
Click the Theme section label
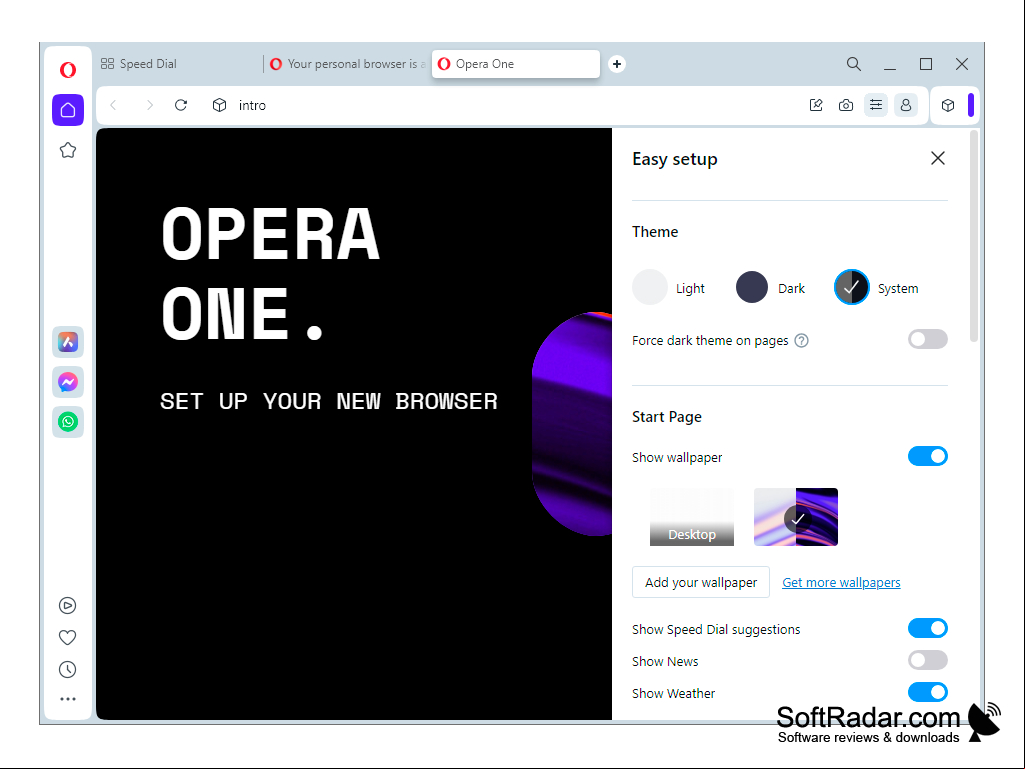pyautogui.click(x=655, y=231)
